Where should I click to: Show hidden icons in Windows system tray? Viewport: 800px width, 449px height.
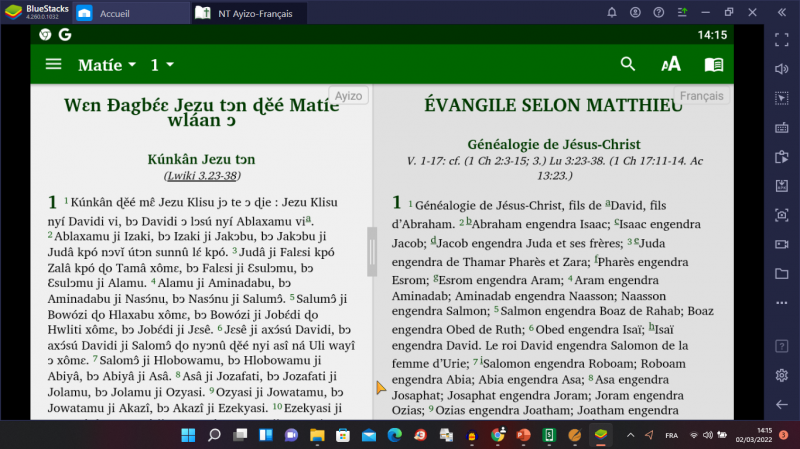[630, 435]
